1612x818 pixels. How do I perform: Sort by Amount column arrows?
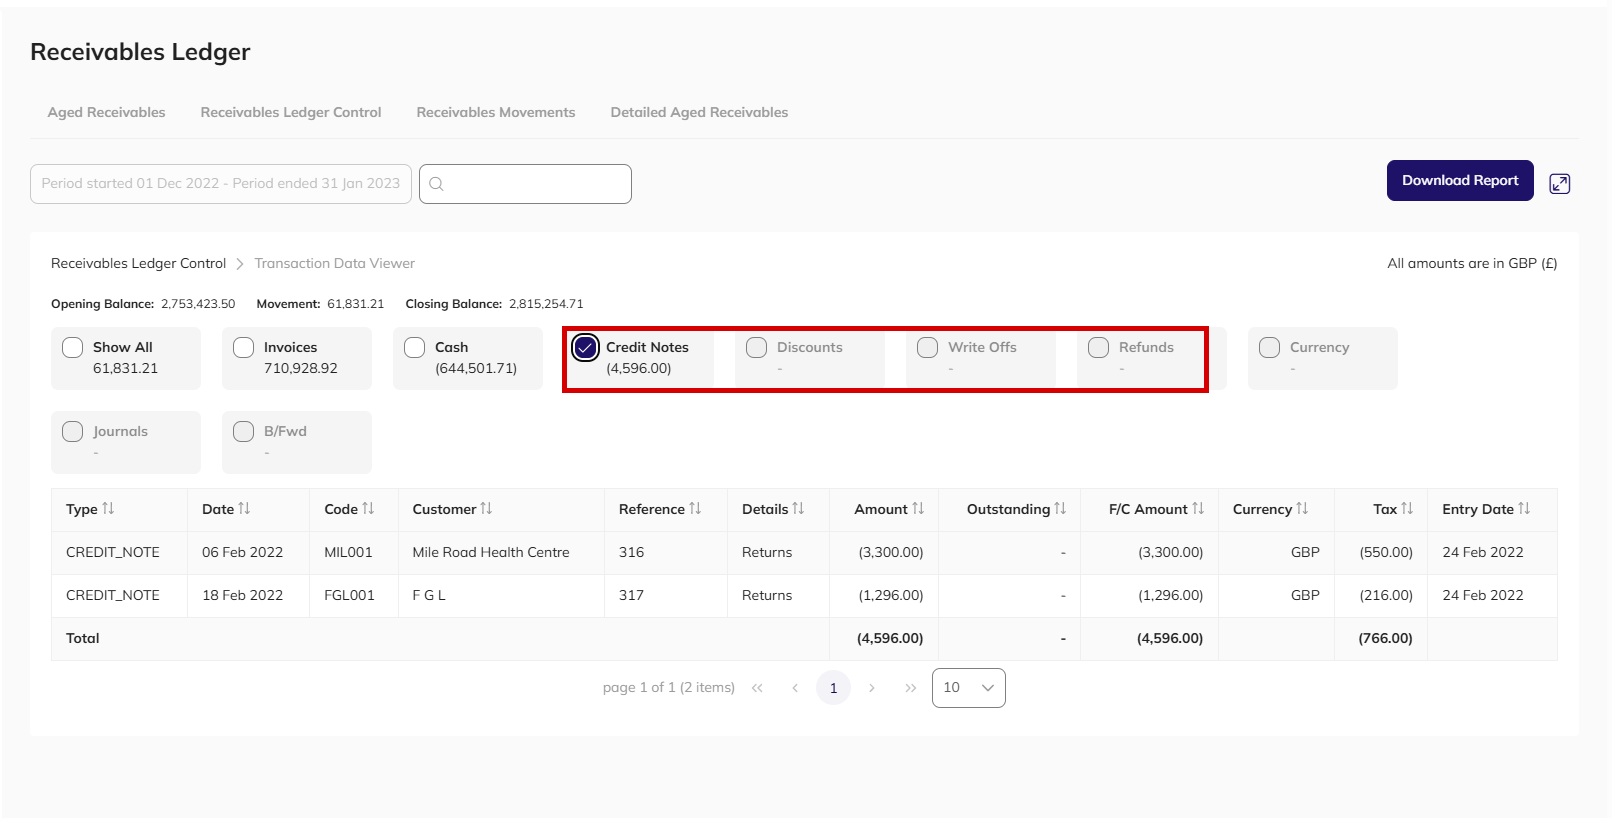(x=918, y=509)
